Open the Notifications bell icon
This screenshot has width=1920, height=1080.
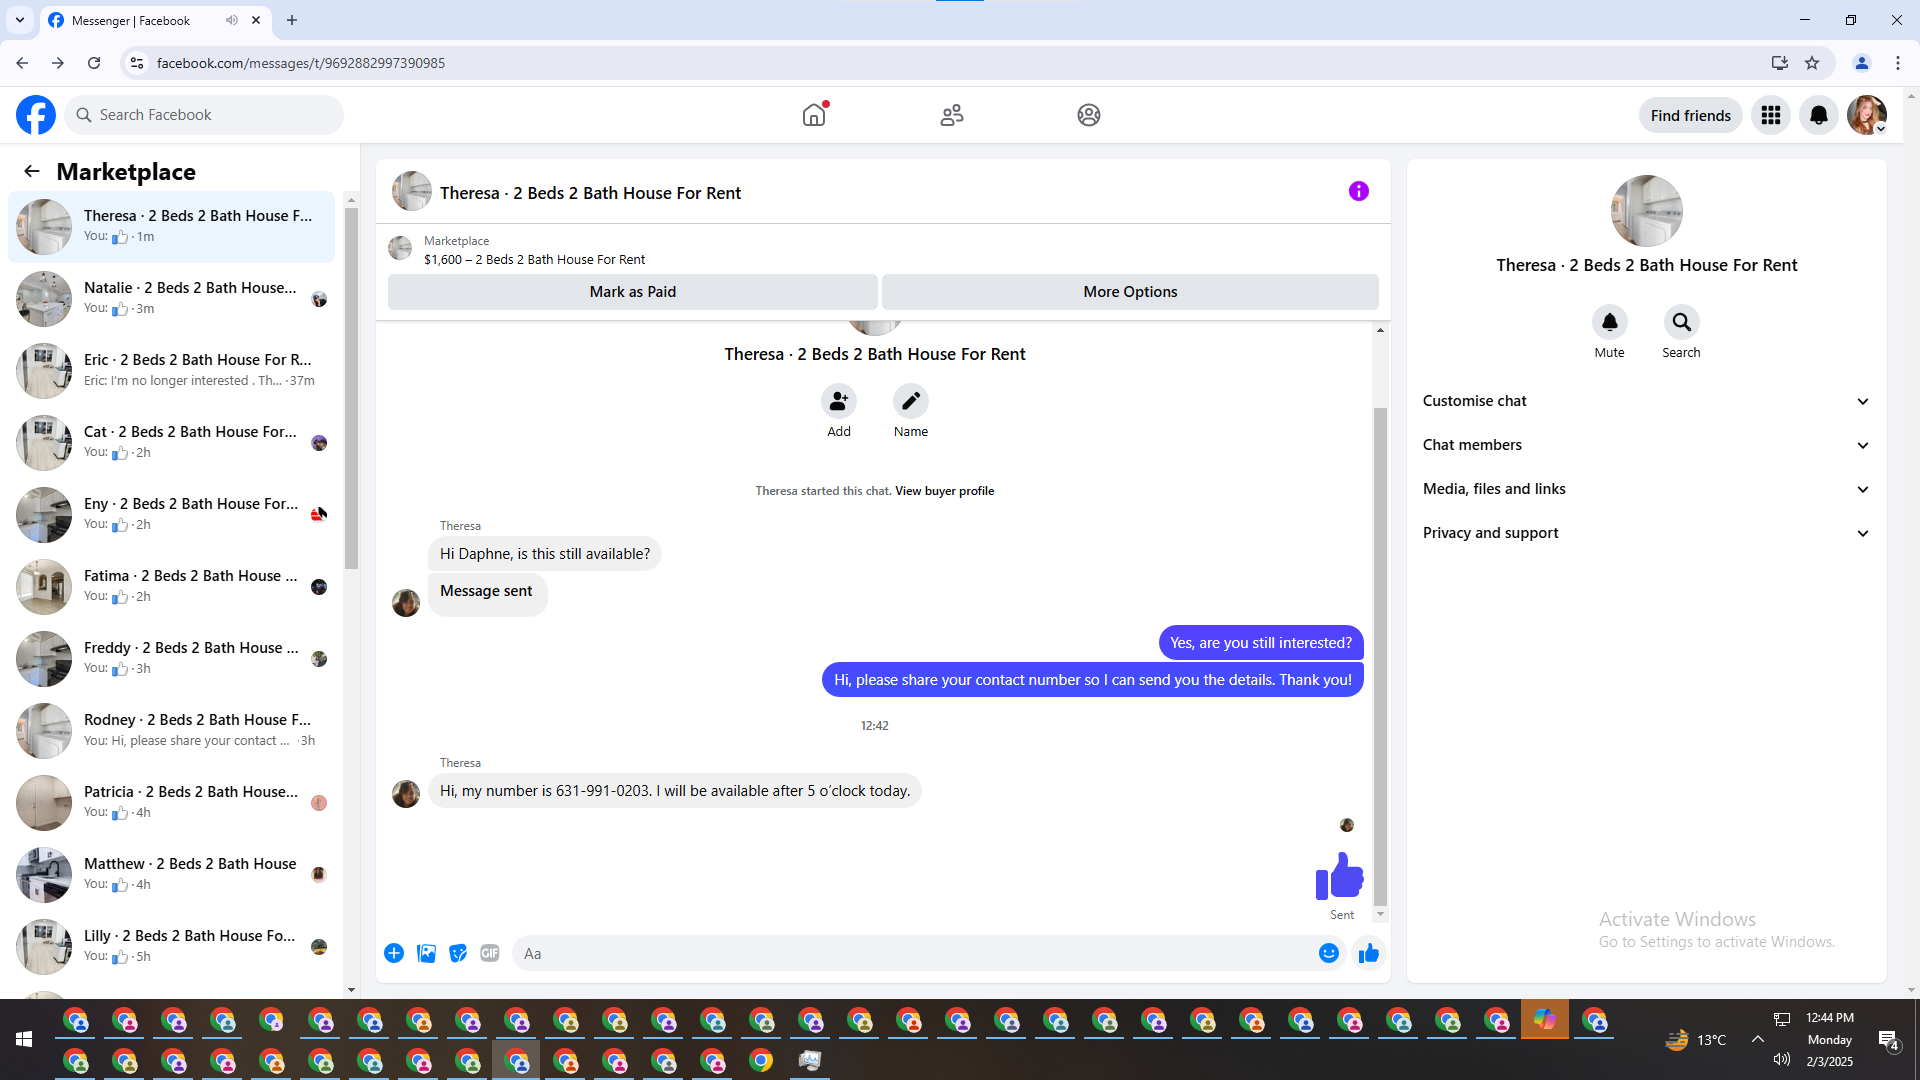tap(1819, 115)
